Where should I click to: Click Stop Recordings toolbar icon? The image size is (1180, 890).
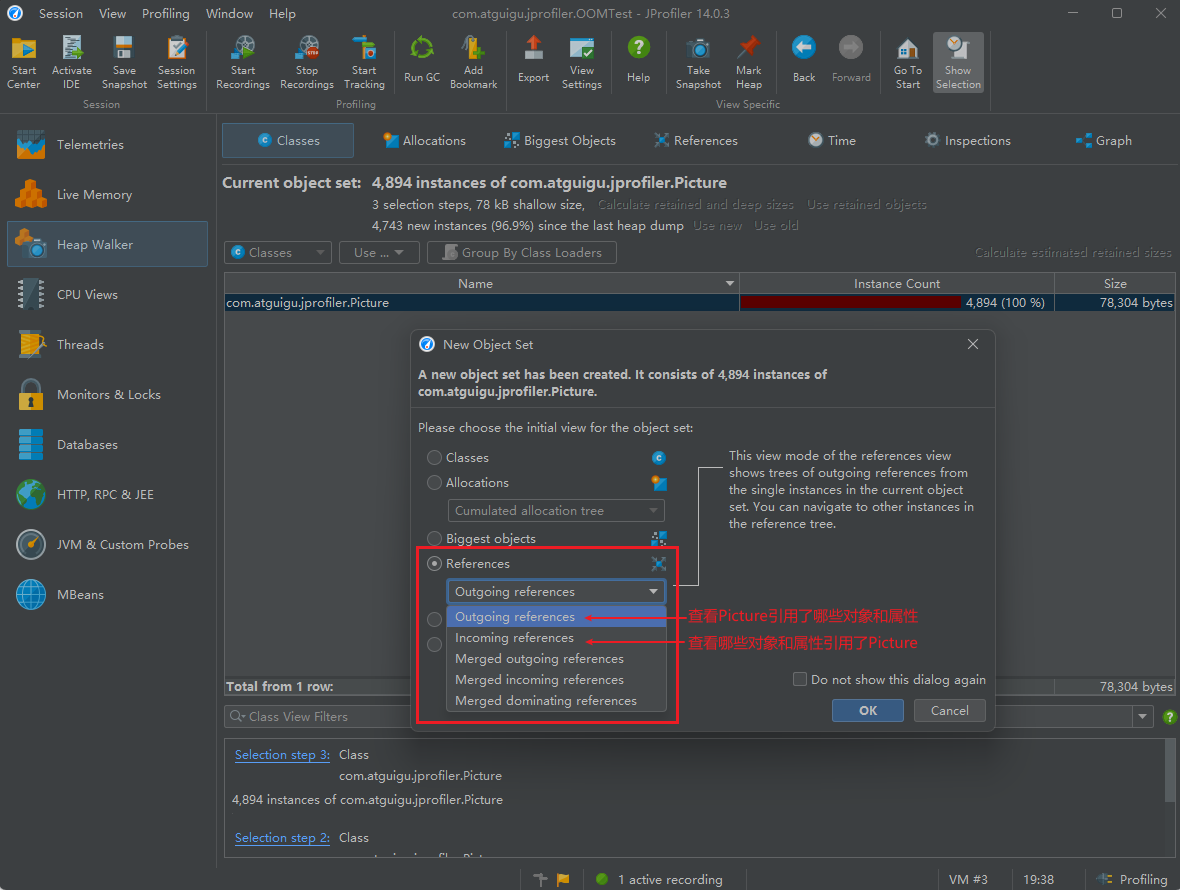tap(306, 63)
